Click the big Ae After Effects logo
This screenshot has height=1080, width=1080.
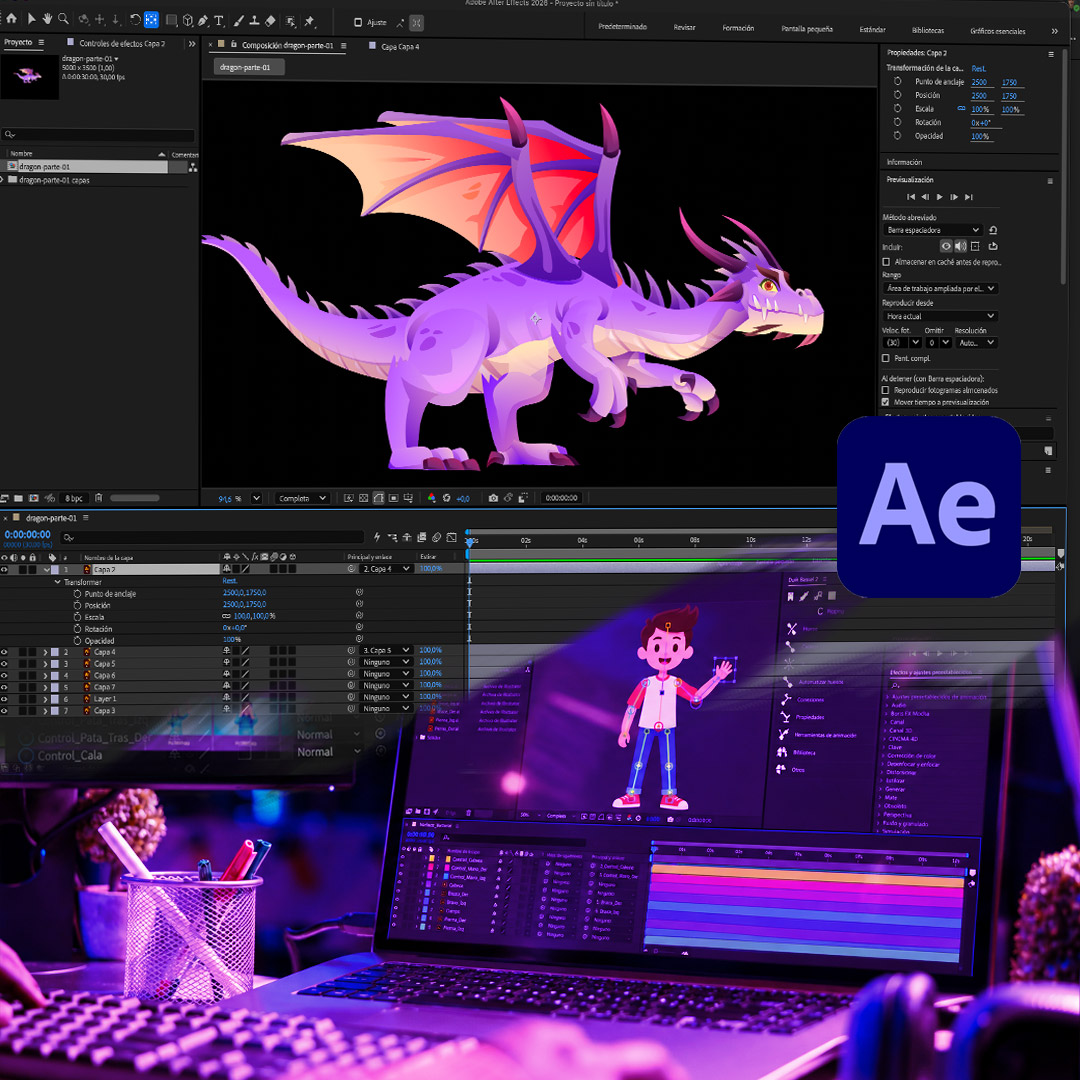click(x=928, y=506)
